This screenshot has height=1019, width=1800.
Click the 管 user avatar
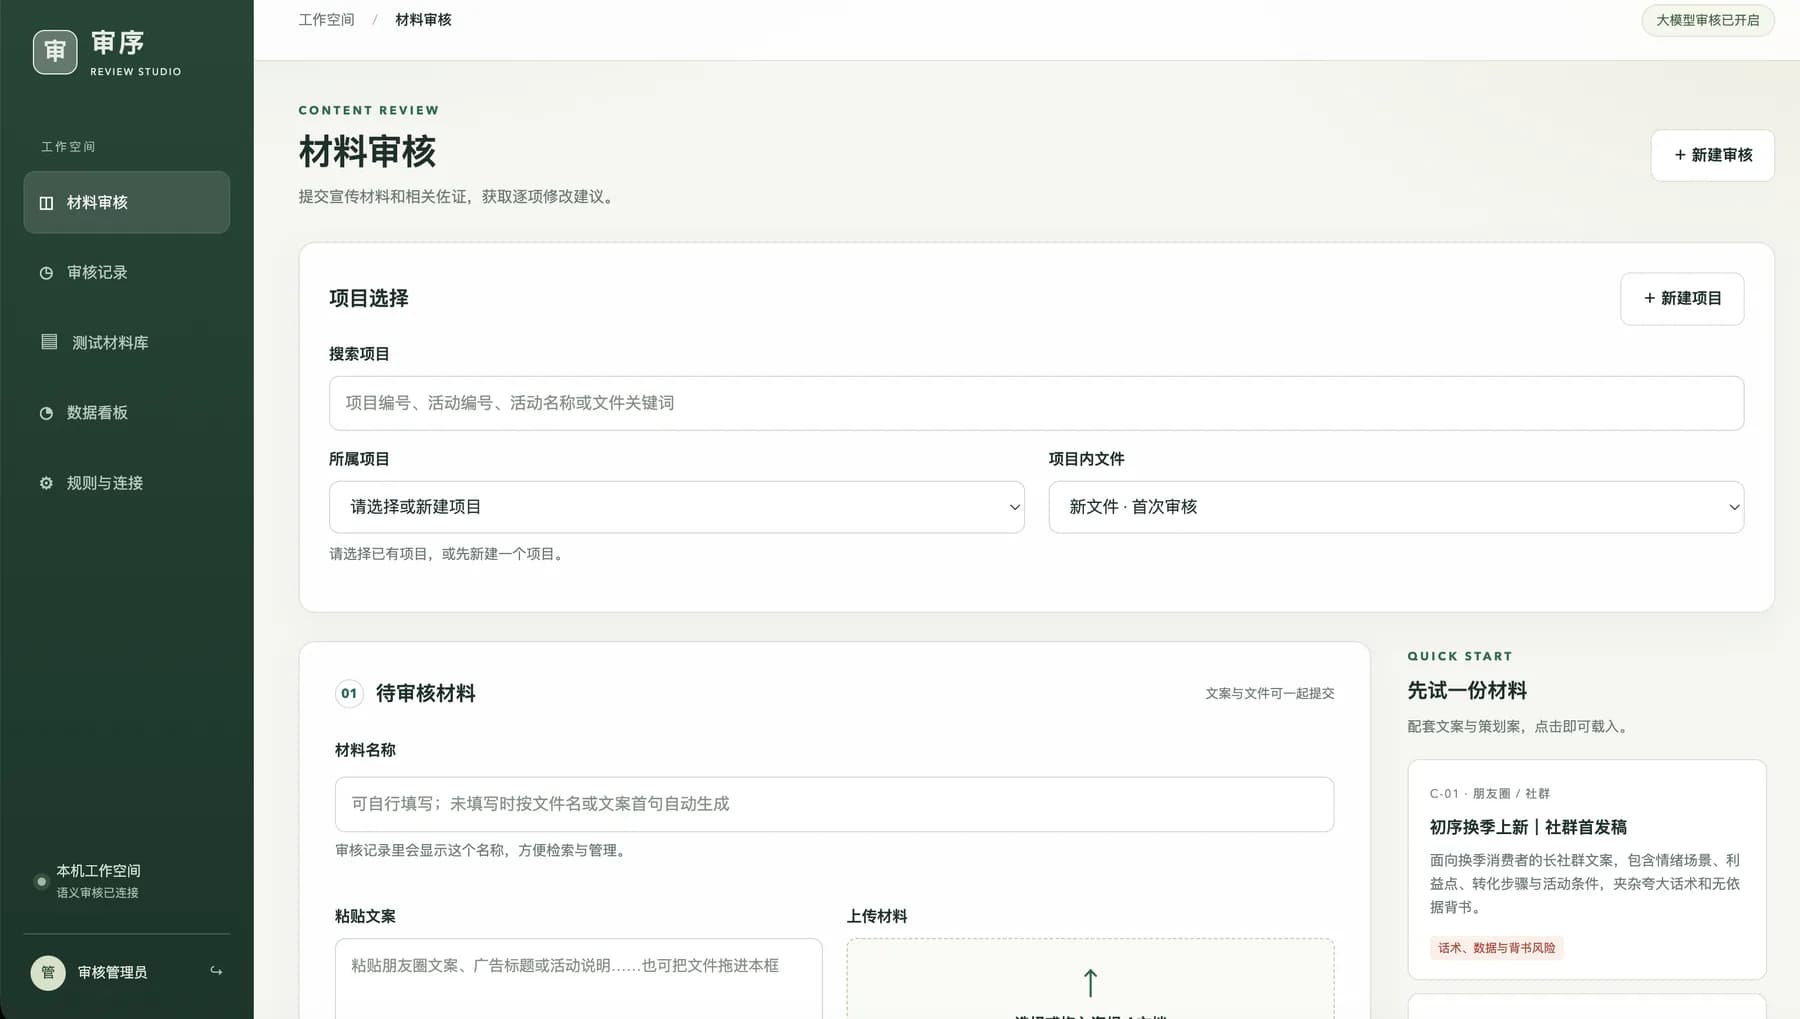[x=48, y=972]
